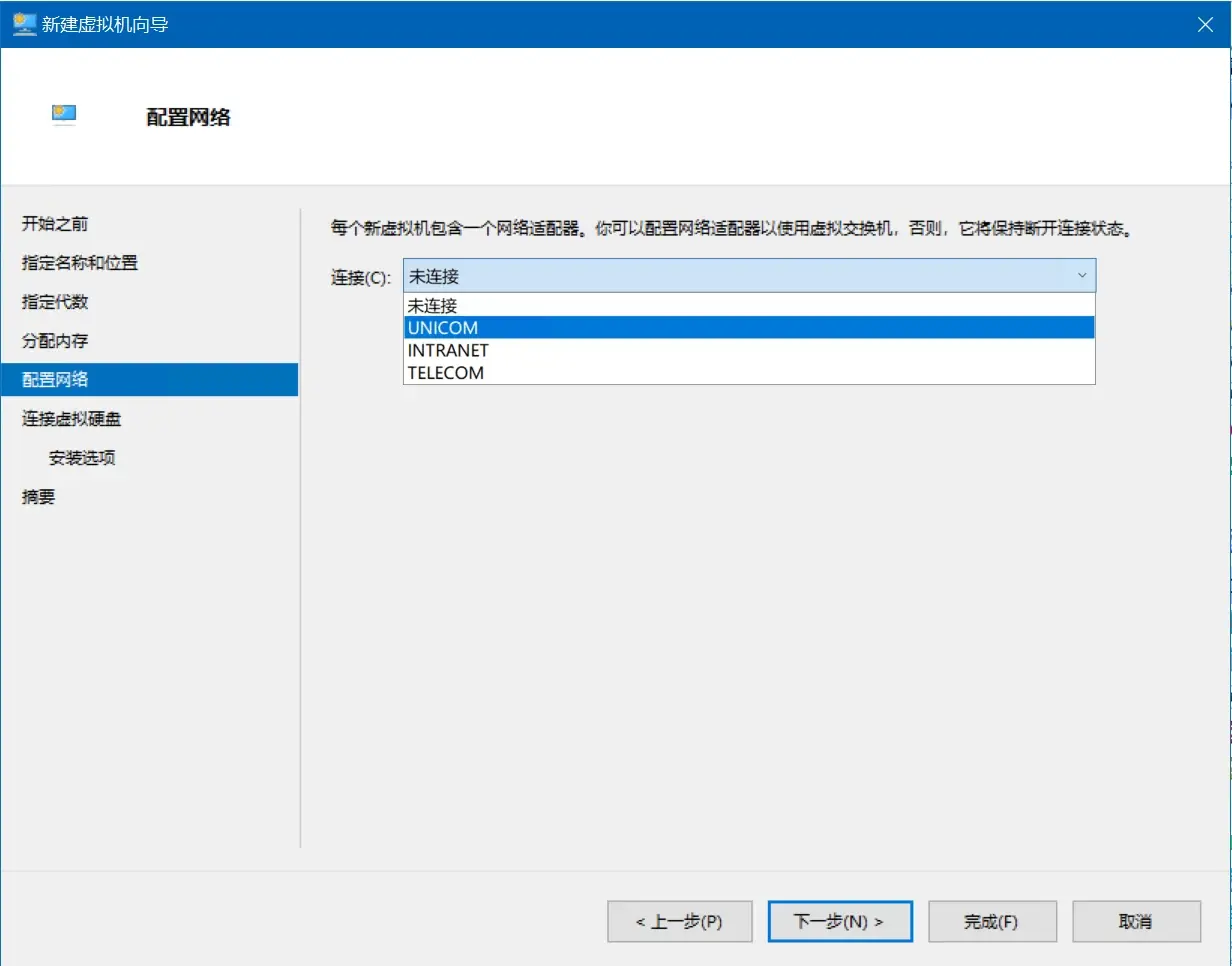
Task: Click the 上一步(P) back button
Action: 679,922
